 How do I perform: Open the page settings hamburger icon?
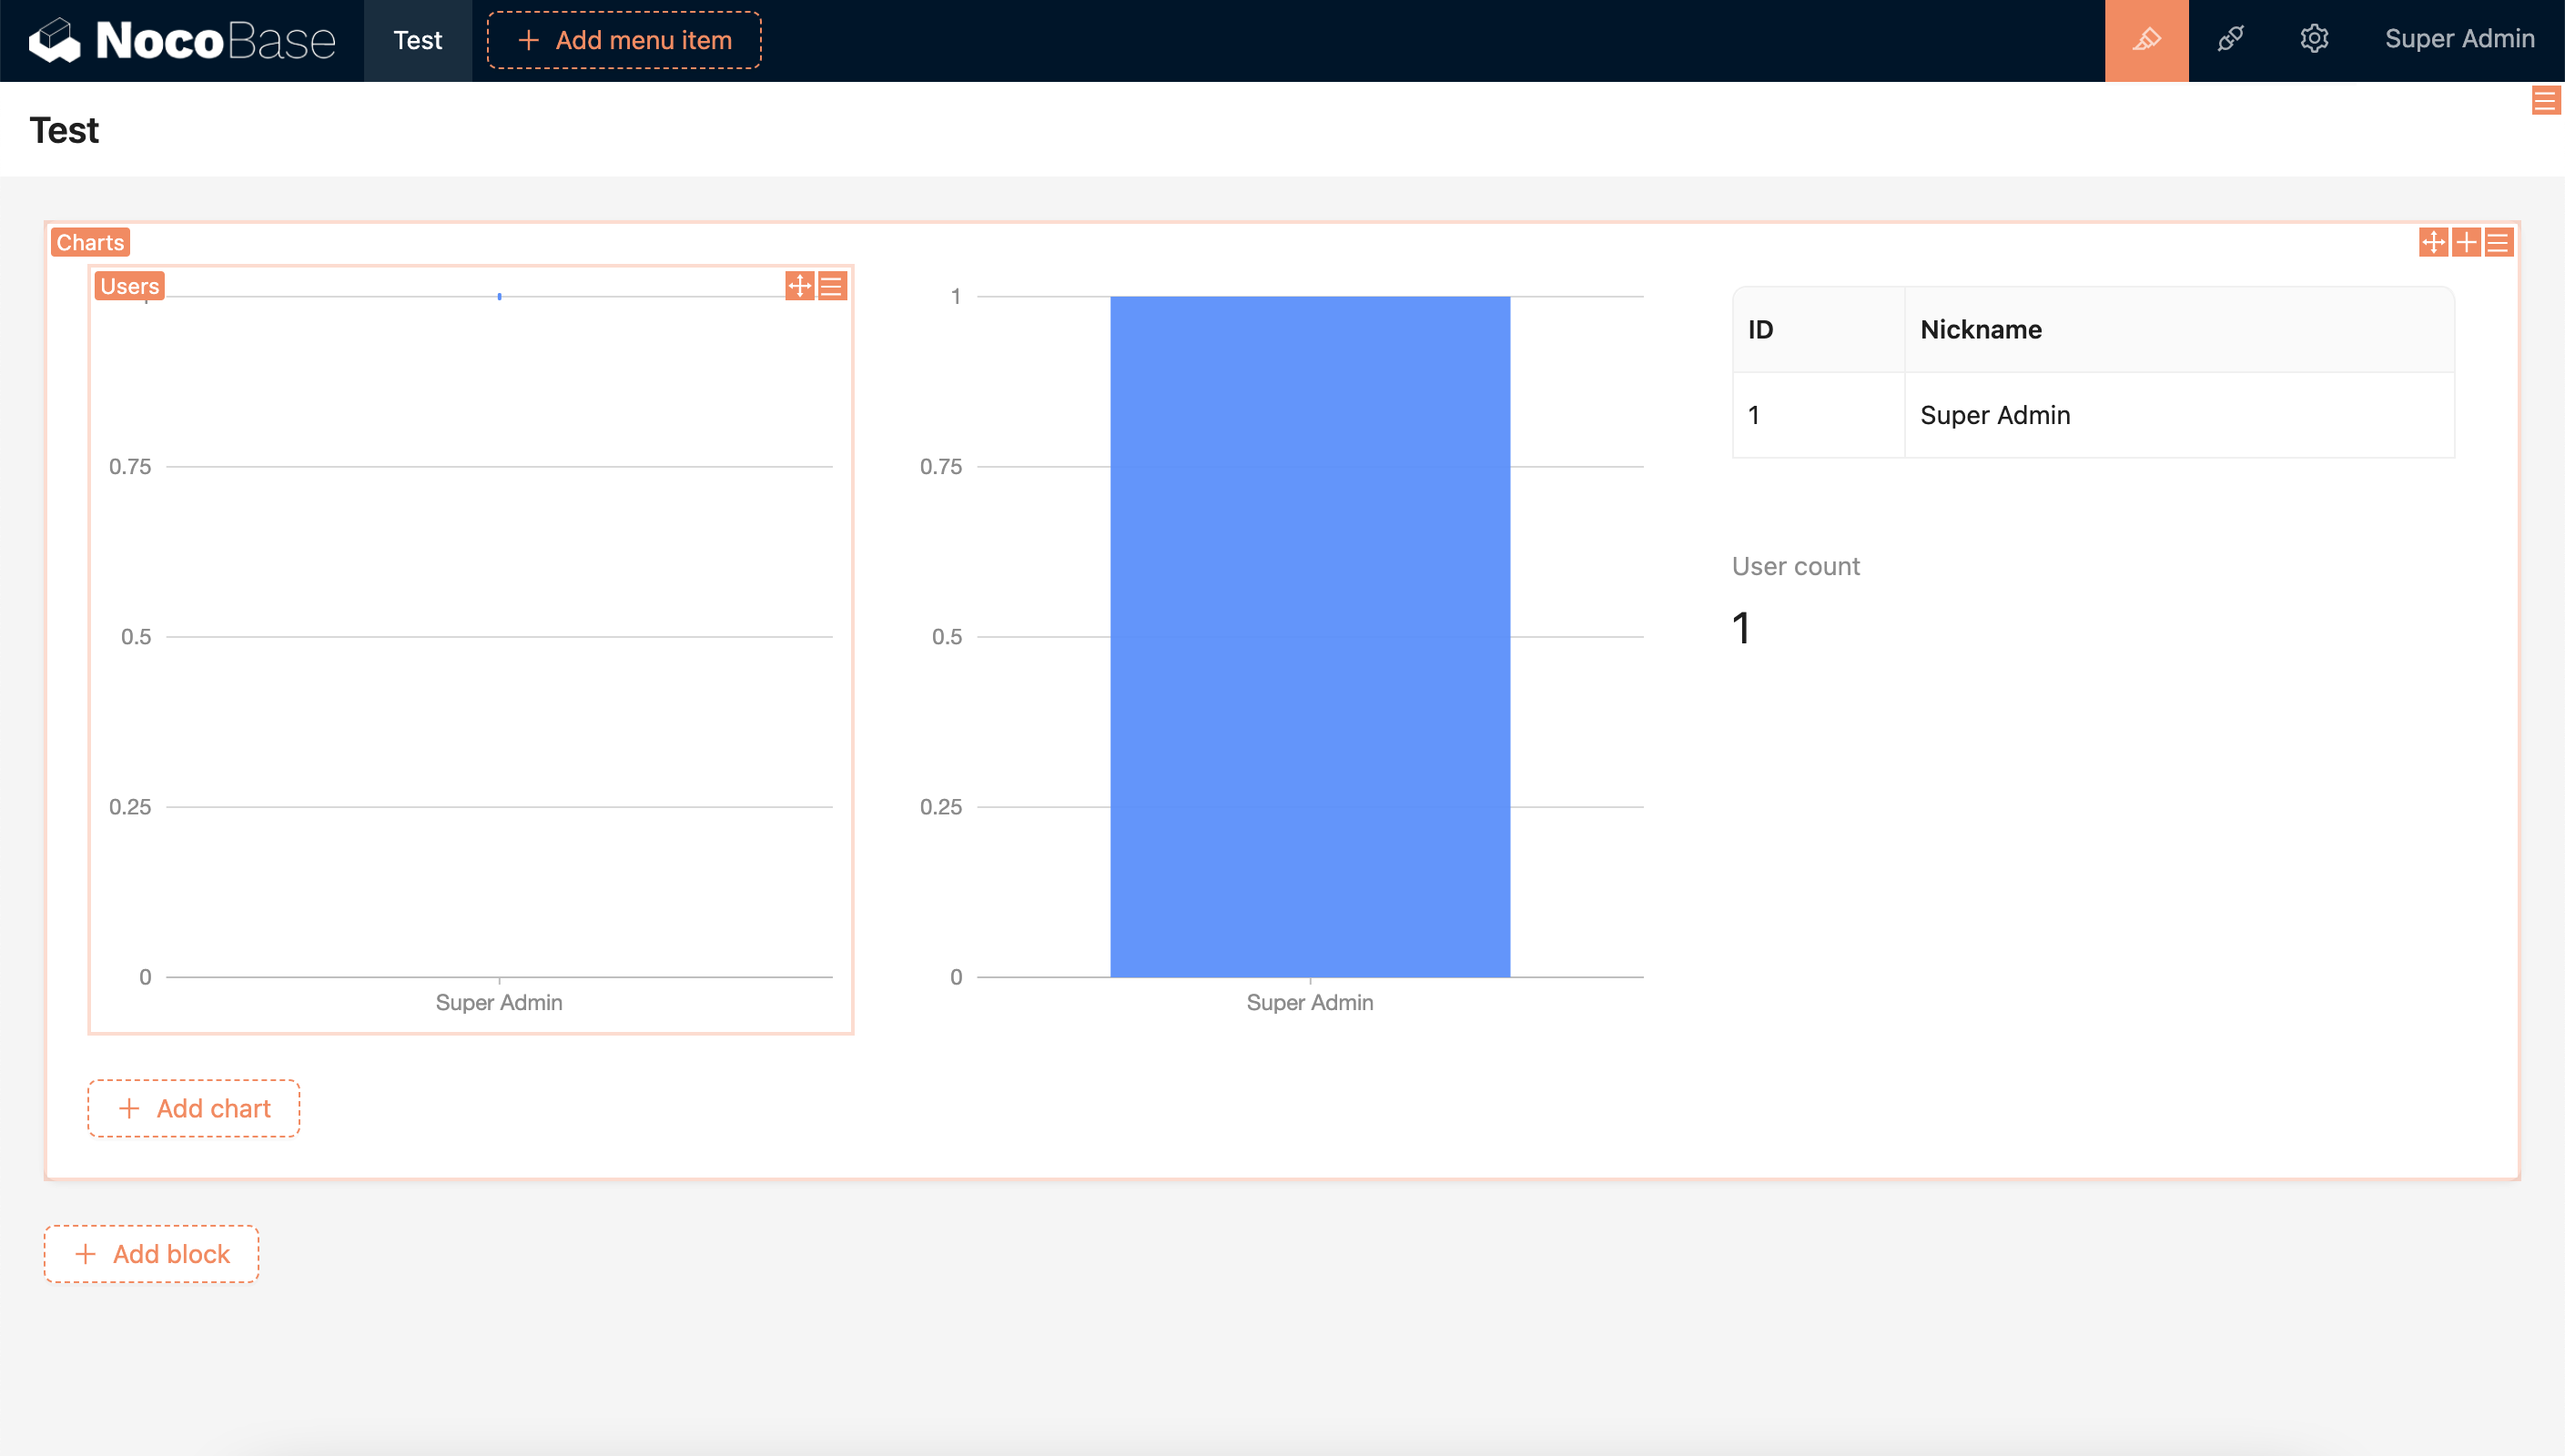(x=2544, y=101)
